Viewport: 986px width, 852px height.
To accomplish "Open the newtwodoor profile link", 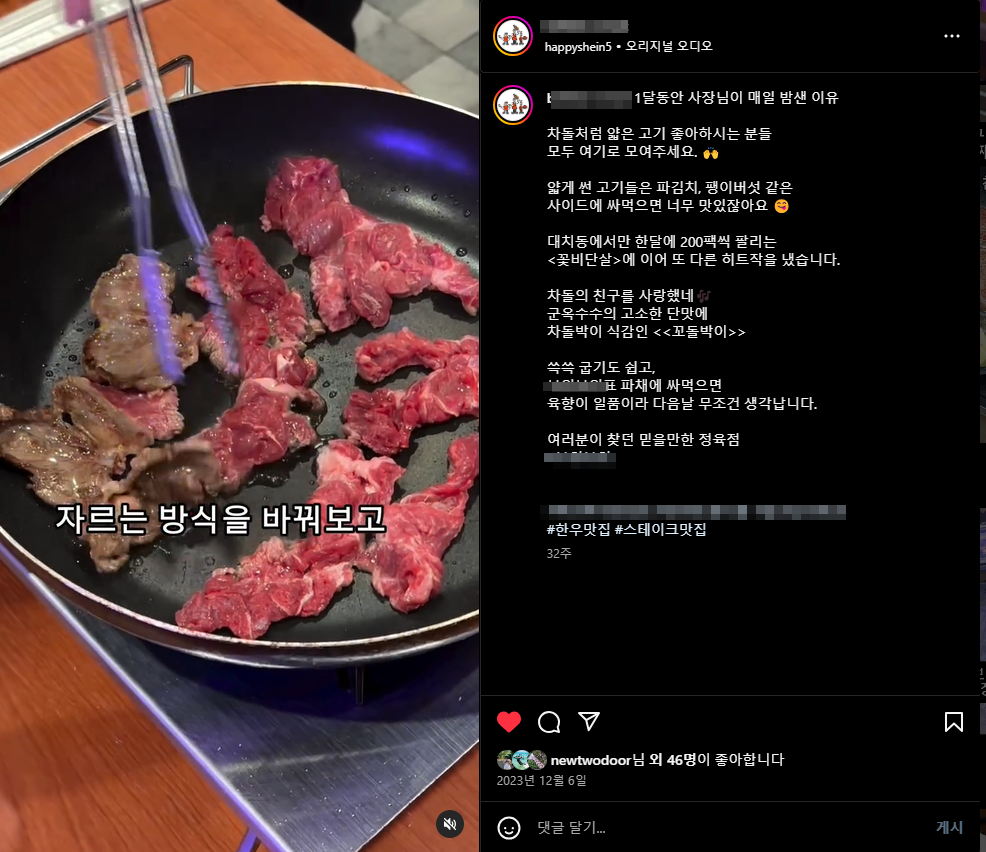I will click(590, 760).
